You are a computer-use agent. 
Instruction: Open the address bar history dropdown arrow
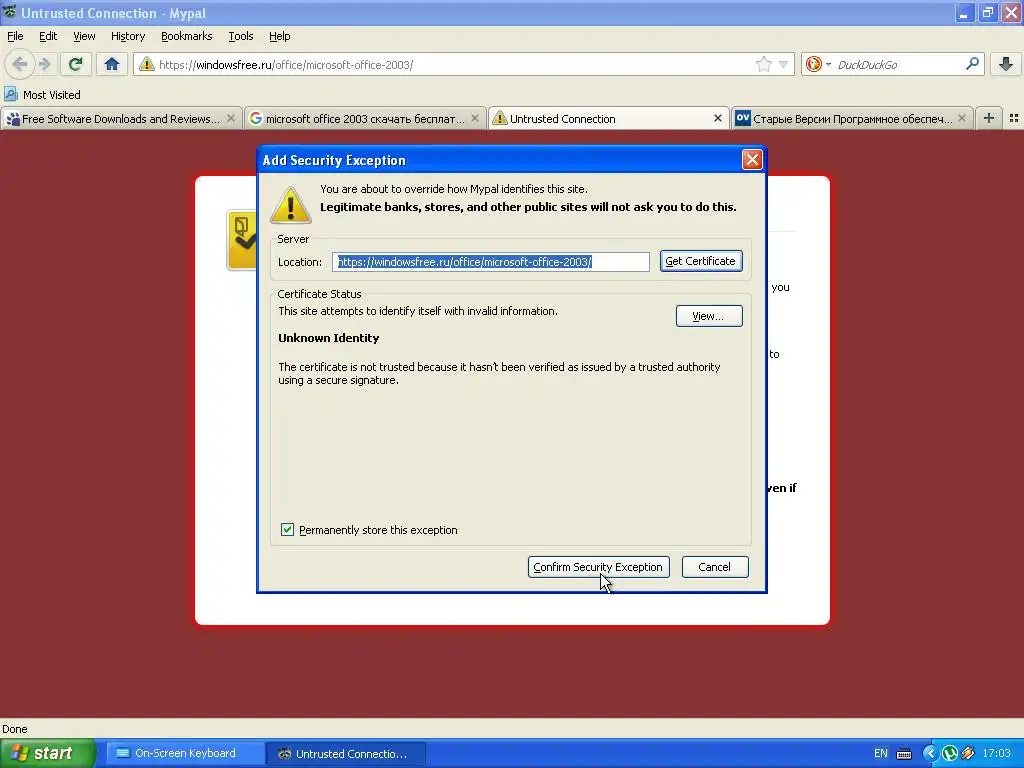(x=783, y=64)
